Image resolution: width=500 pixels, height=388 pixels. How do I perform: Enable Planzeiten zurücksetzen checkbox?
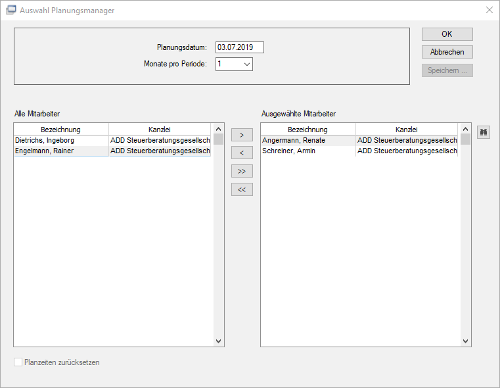(18, 362)
